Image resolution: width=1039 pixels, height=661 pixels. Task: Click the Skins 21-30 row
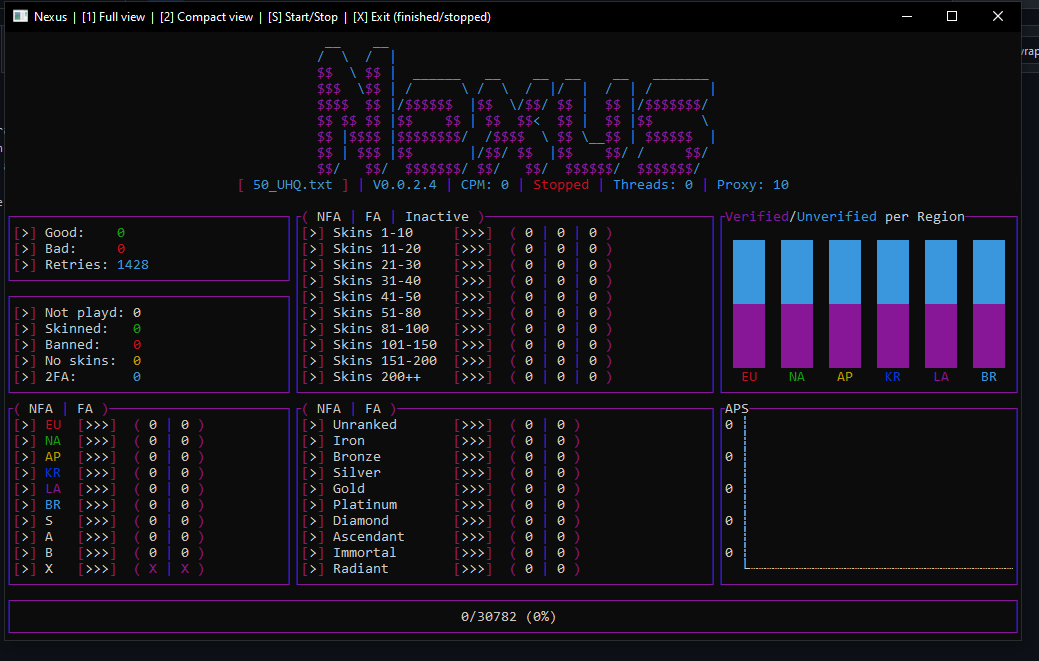457,264
